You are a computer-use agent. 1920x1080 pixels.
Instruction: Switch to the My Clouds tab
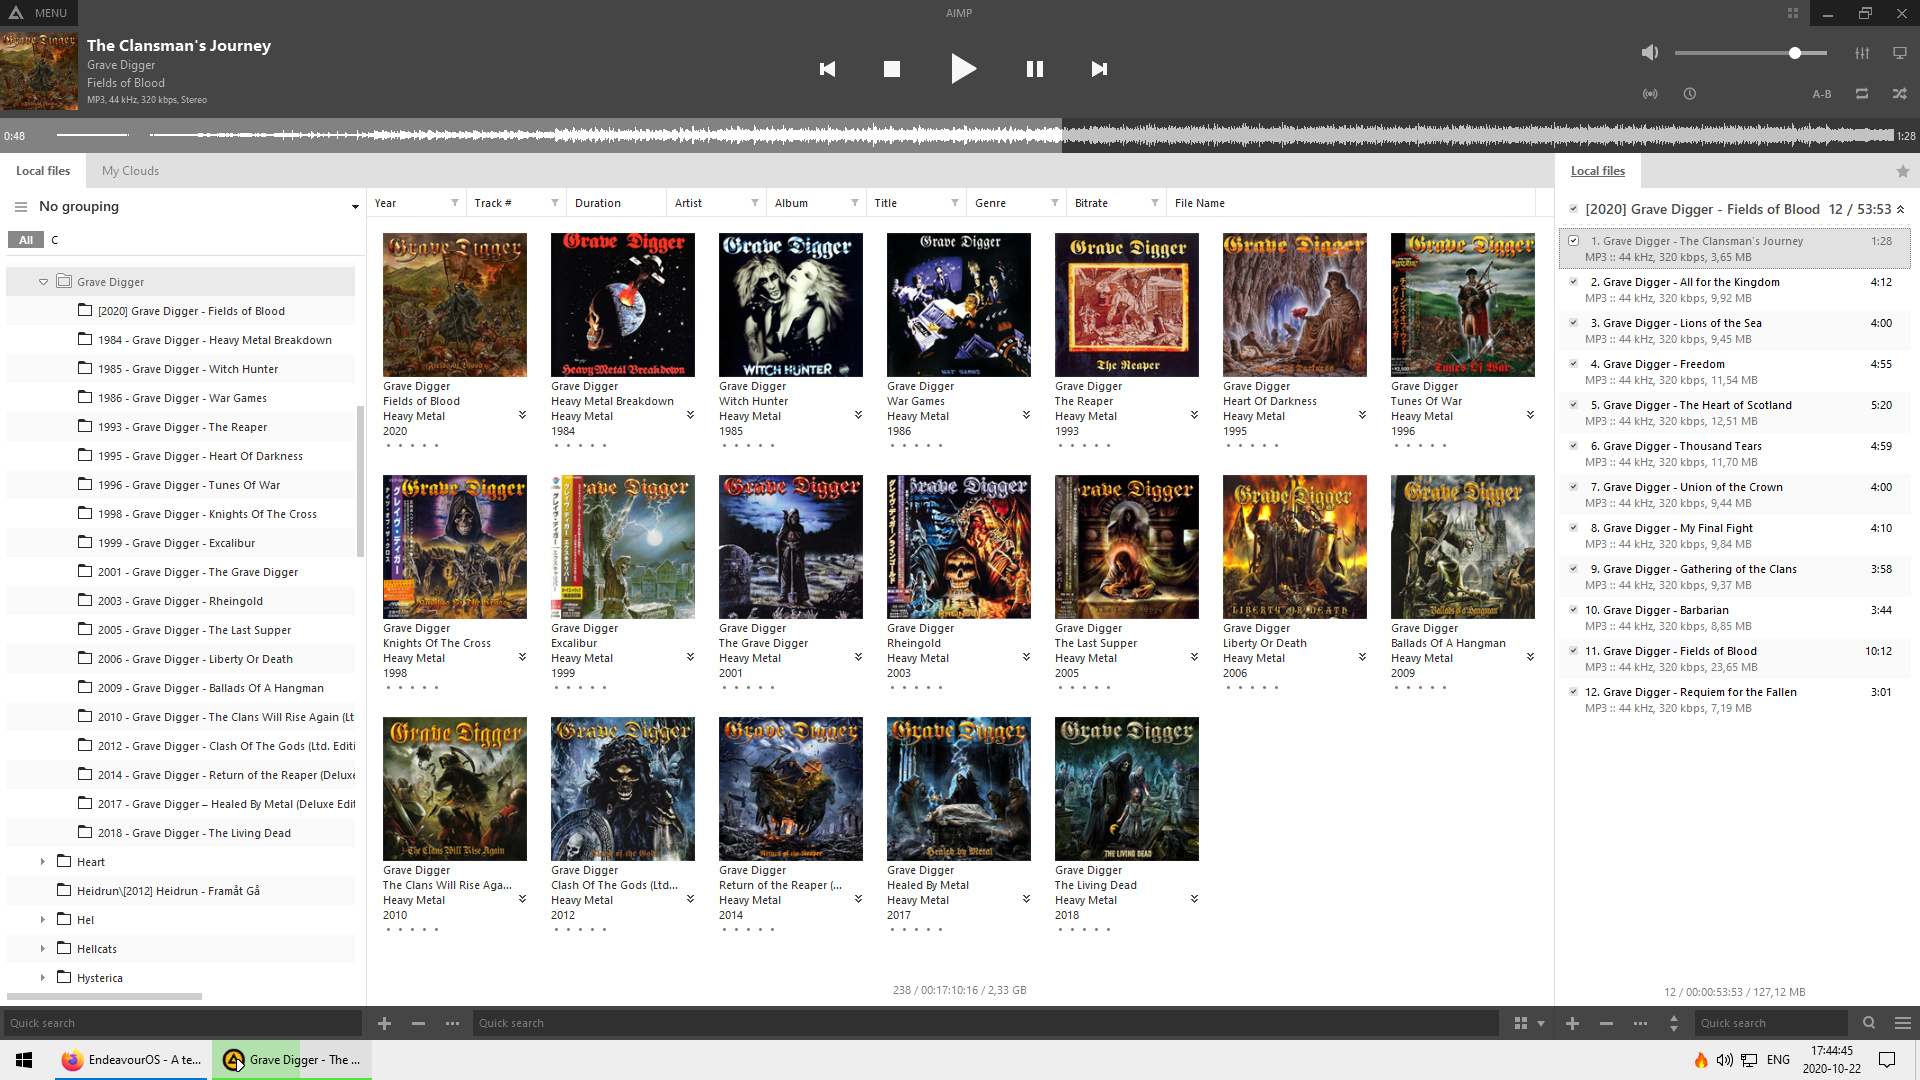tap(130, 171)
